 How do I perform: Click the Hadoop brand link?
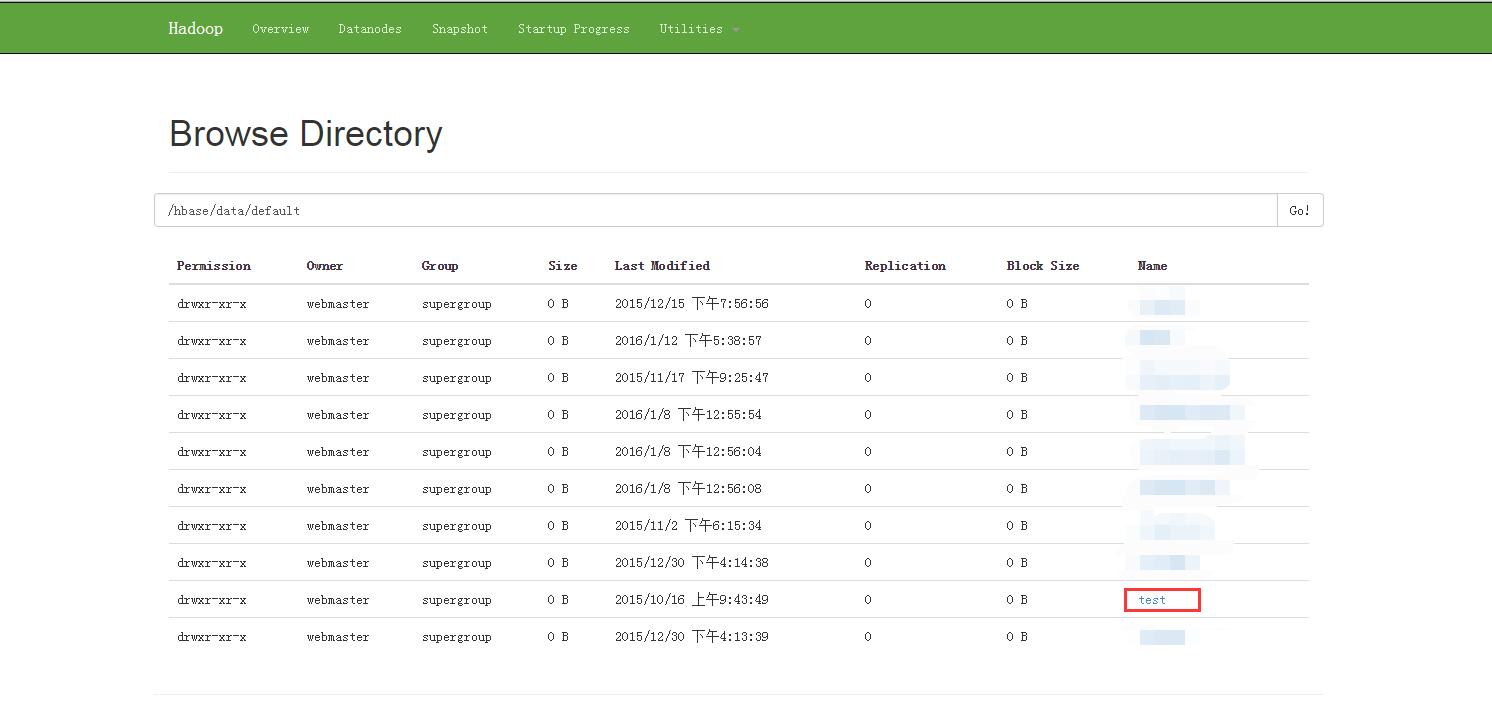click(195, 28)
